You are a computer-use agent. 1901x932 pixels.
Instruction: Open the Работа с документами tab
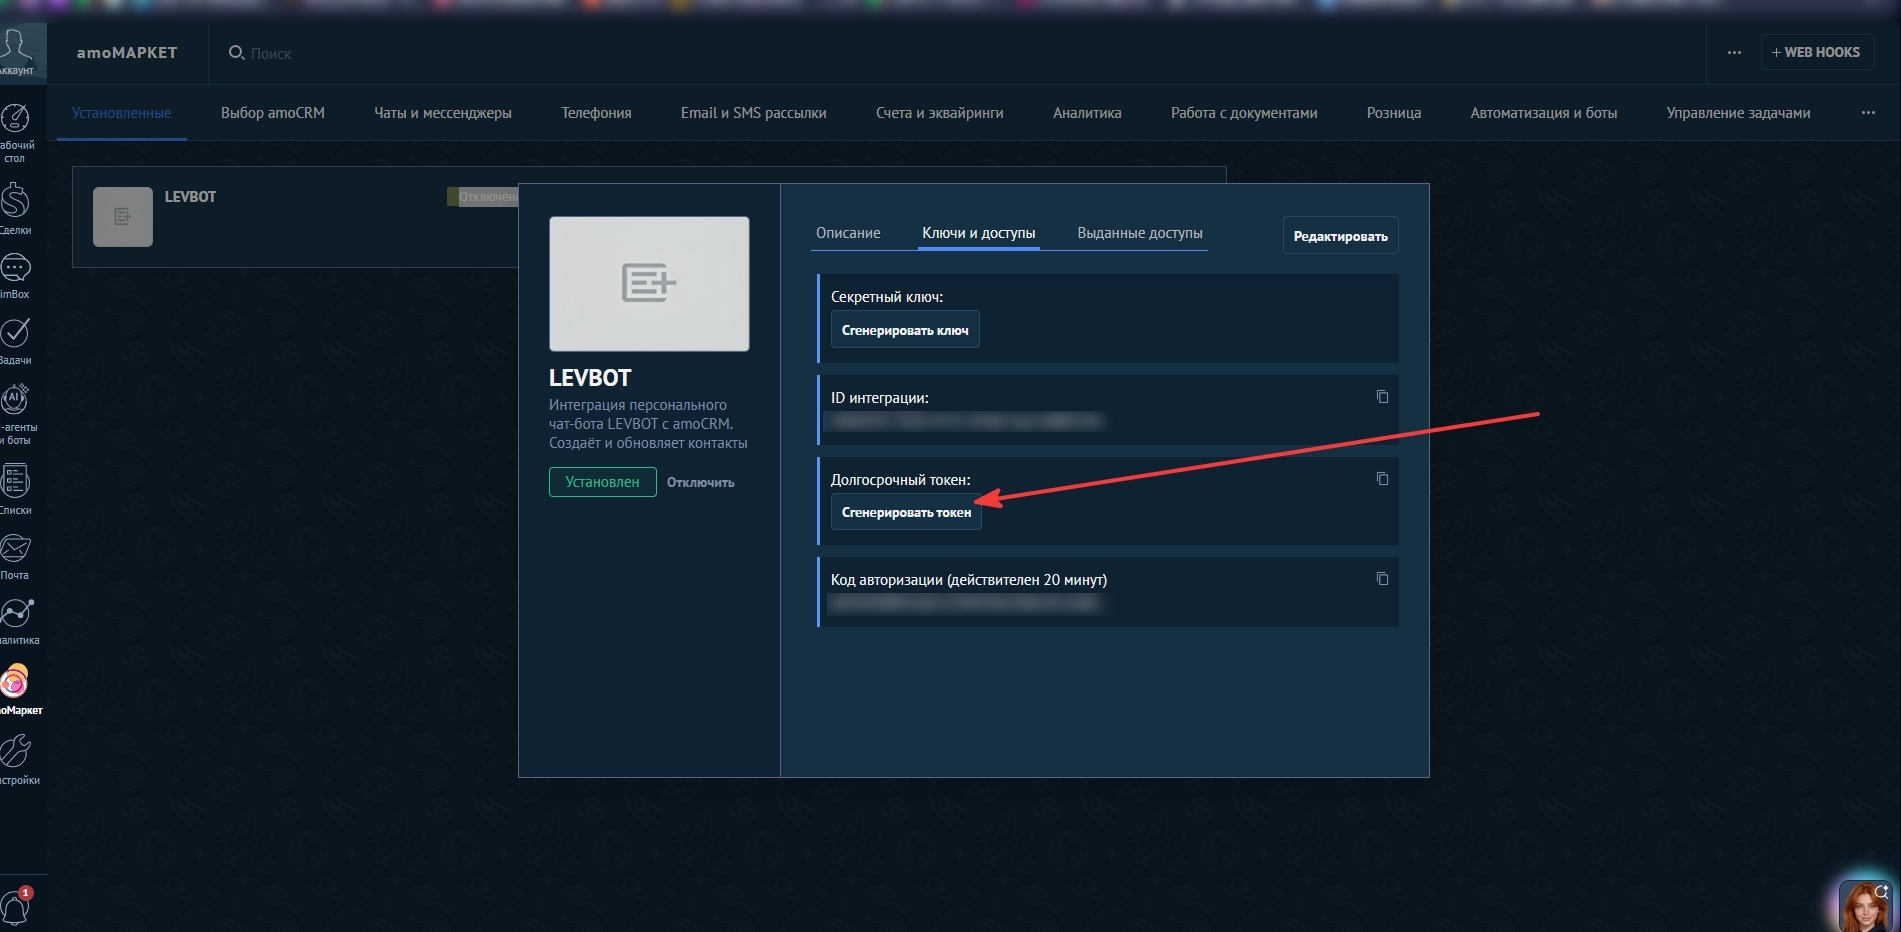[x=1244, y=113]
